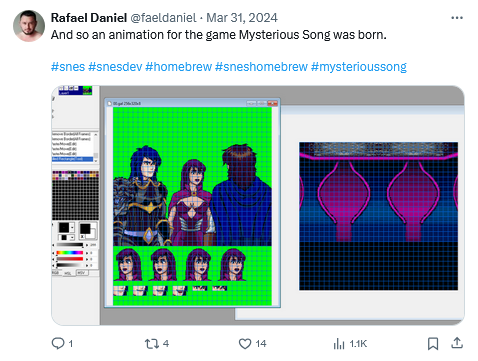
Task: Open Rafael Daniel's profile picture
Action: click(29, 26)
